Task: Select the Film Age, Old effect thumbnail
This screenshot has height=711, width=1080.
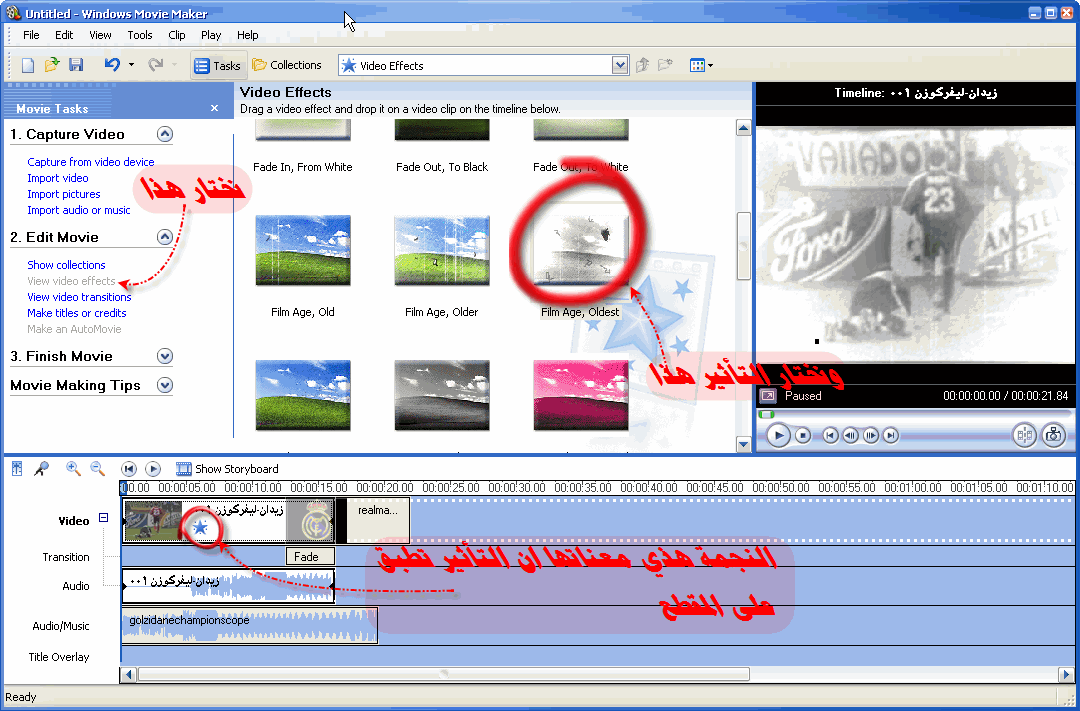Action: (x=303, y=250)
